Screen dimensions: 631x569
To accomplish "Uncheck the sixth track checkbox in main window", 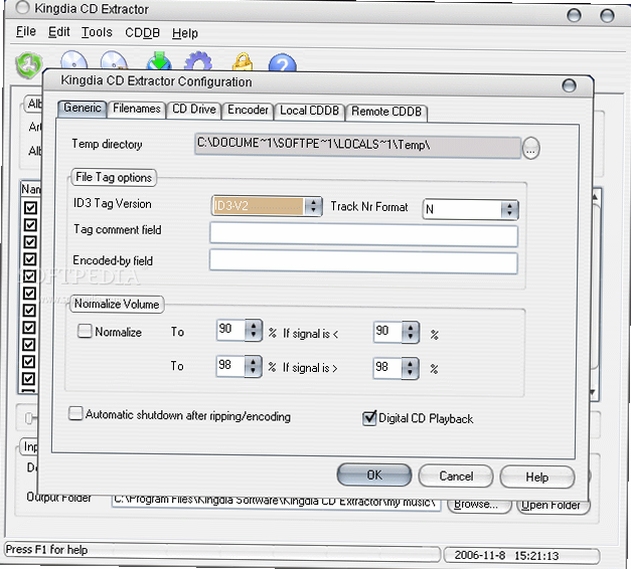I will pyautogui.click(x=30, y=293).
